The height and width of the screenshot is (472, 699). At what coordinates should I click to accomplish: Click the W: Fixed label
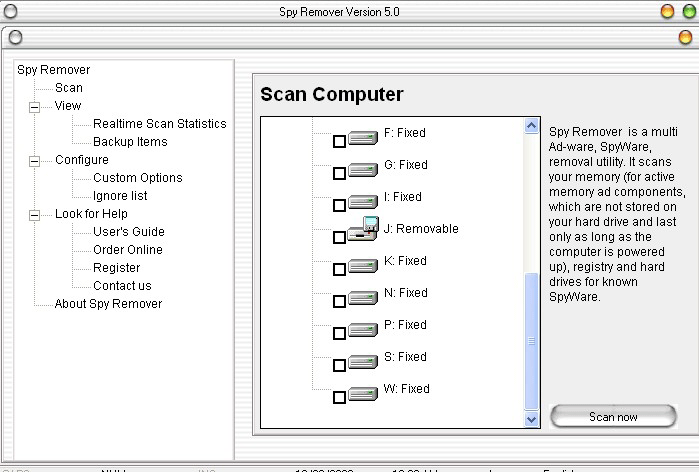[x=407, y=389]
